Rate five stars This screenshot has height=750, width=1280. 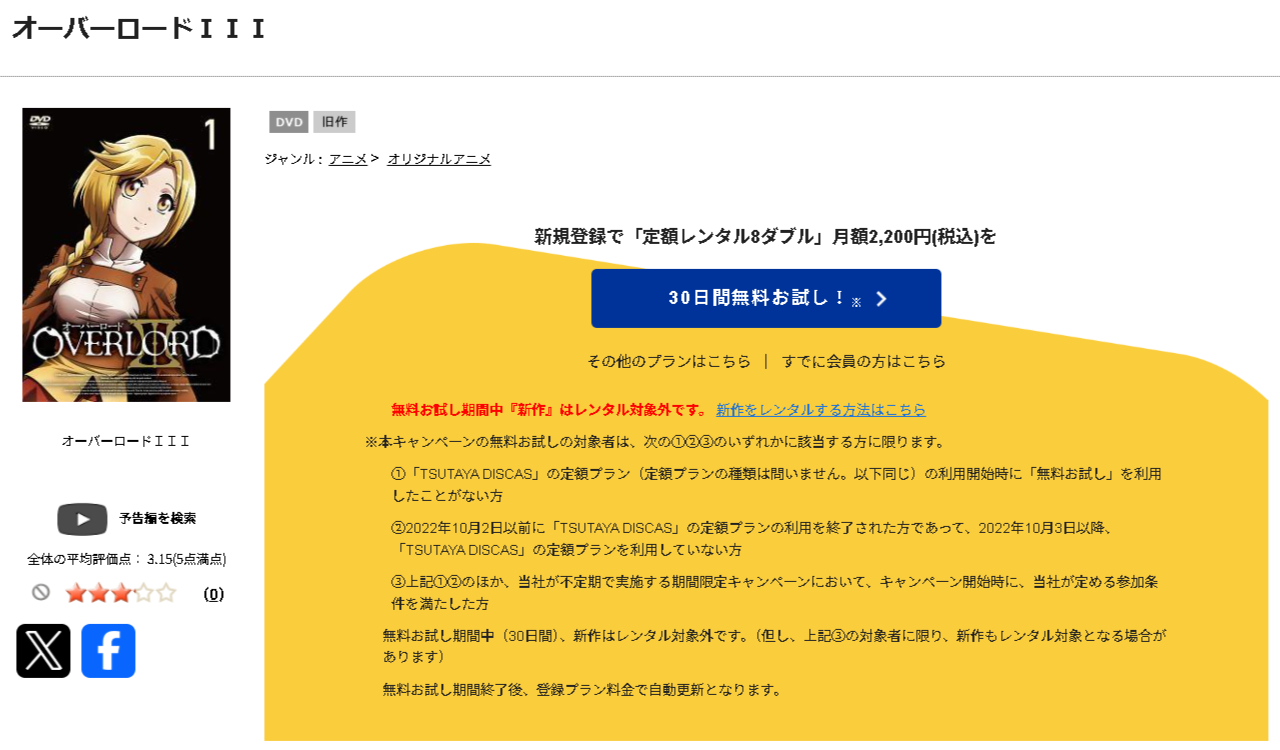pyautogui.click(x=165, y=593)
